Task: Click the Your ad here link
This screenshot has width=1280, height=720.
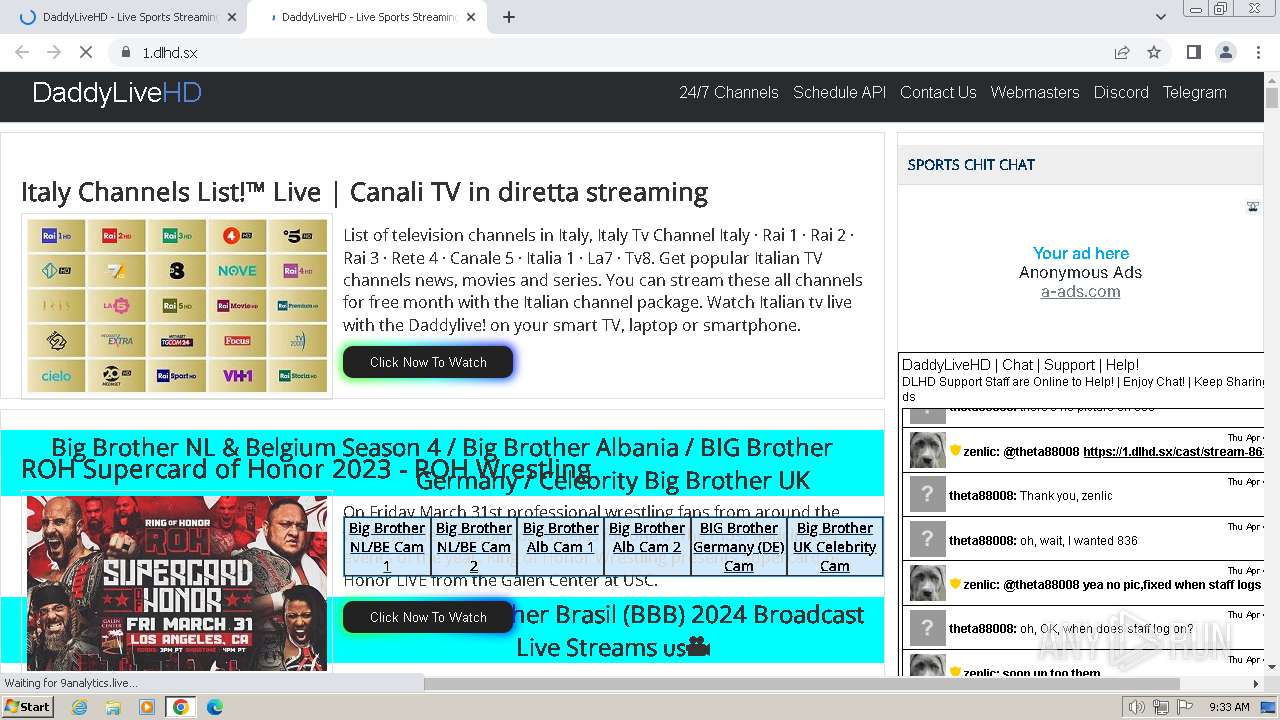Action: [x=1081, y=253]
